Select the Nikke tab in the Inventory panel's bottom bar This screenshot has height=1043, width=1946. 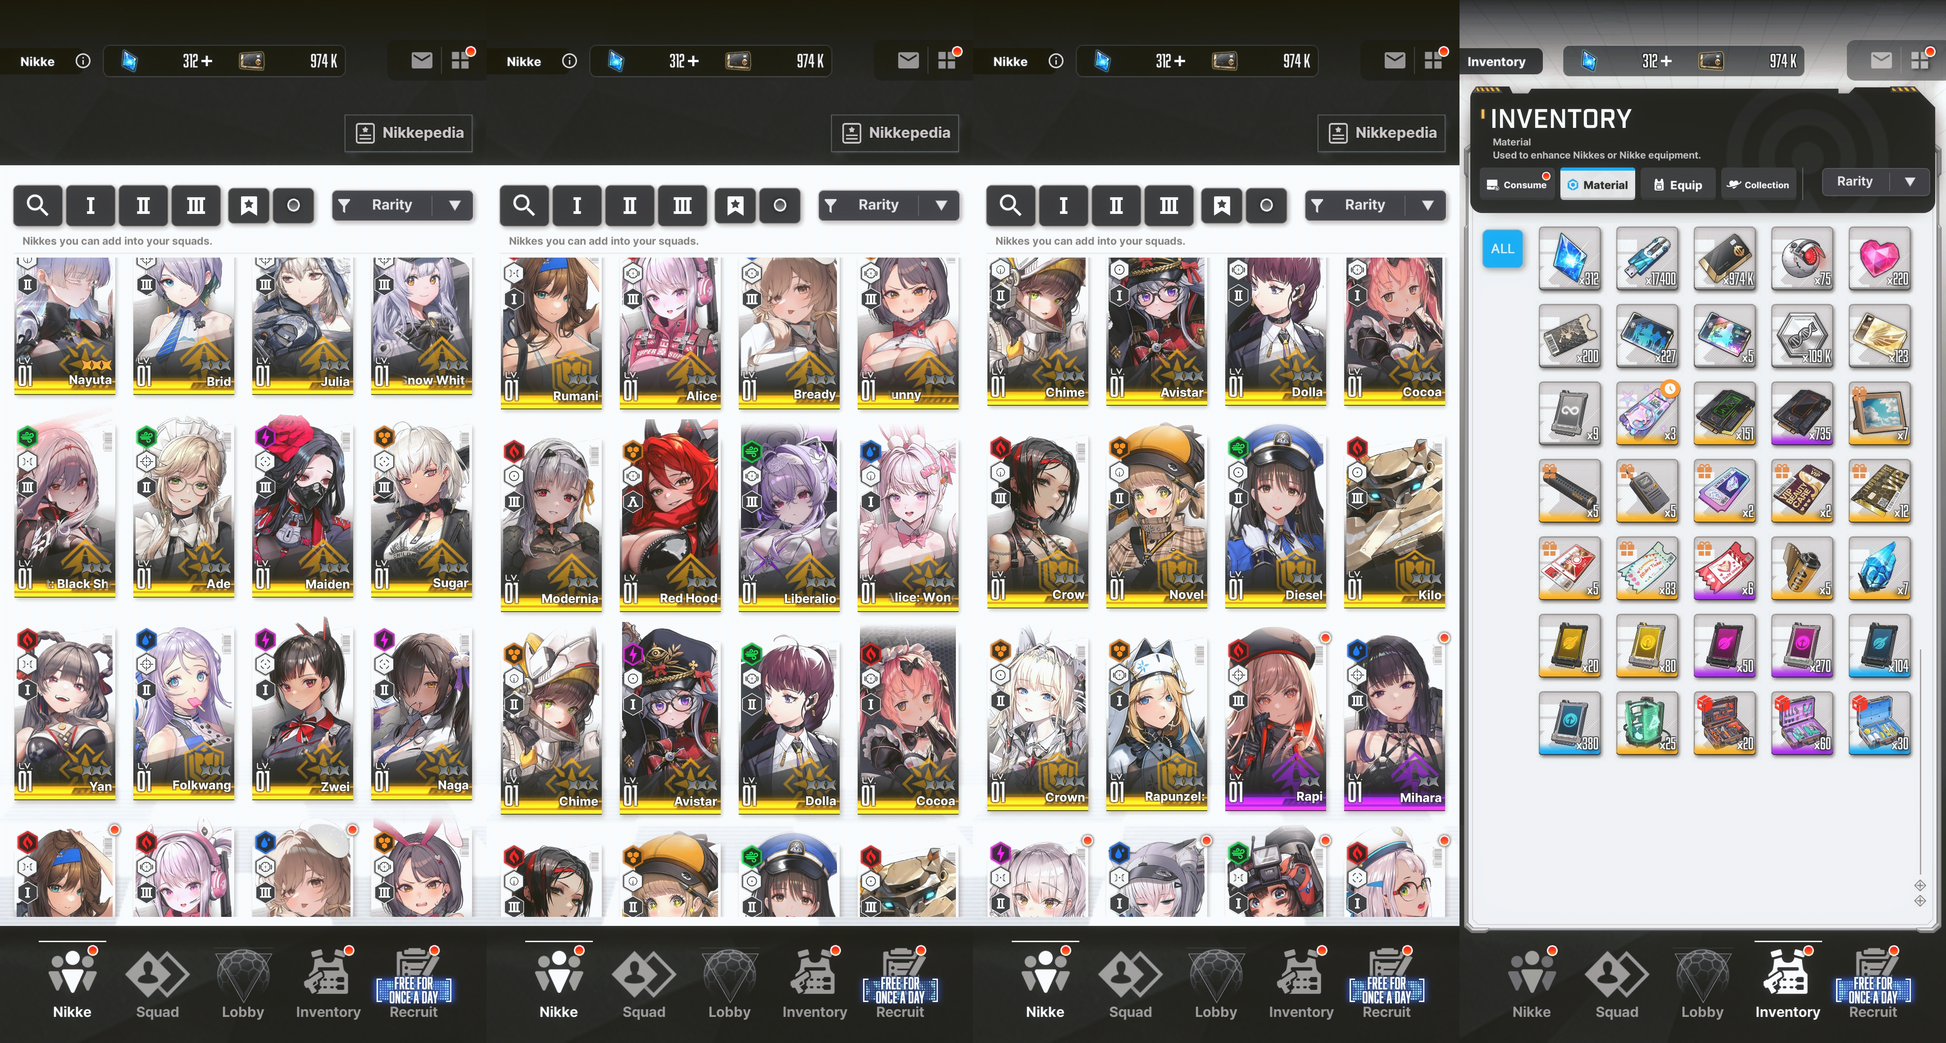coord(1531,984)
